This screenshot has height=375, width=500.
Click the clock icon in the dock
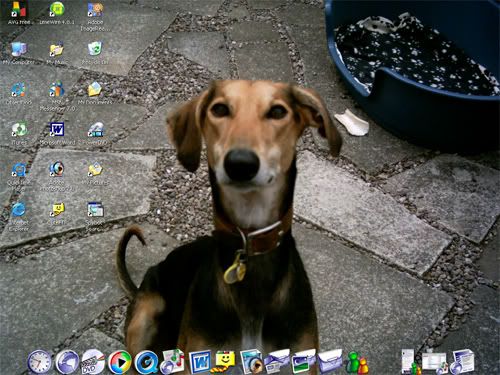[40, 361]
